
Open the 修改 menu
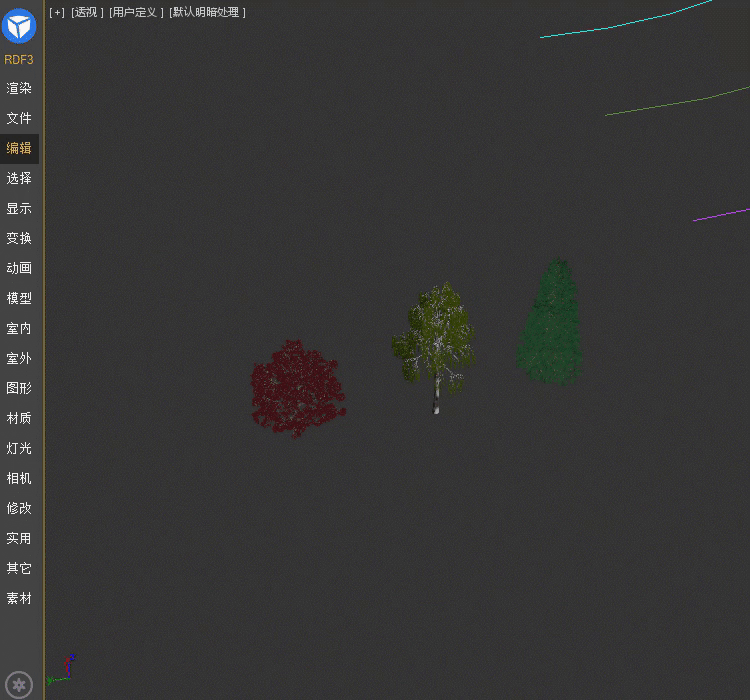pyautogui.click(x=19, y=508)
